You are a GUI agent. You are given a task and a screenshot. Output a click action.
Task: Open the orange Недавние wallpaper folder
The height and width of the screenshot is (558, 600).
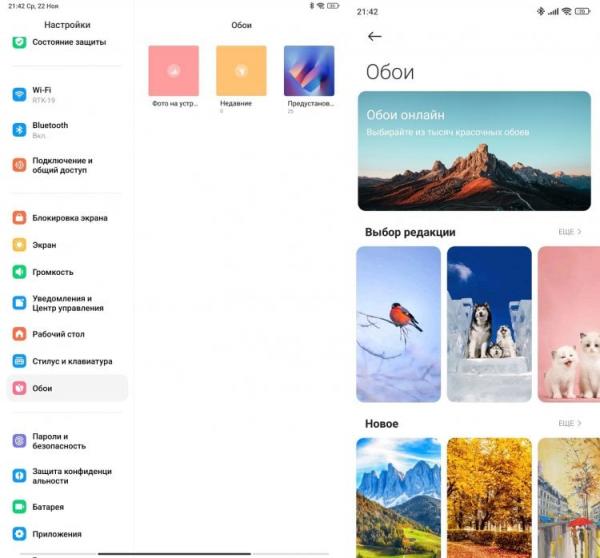(241, 71)
